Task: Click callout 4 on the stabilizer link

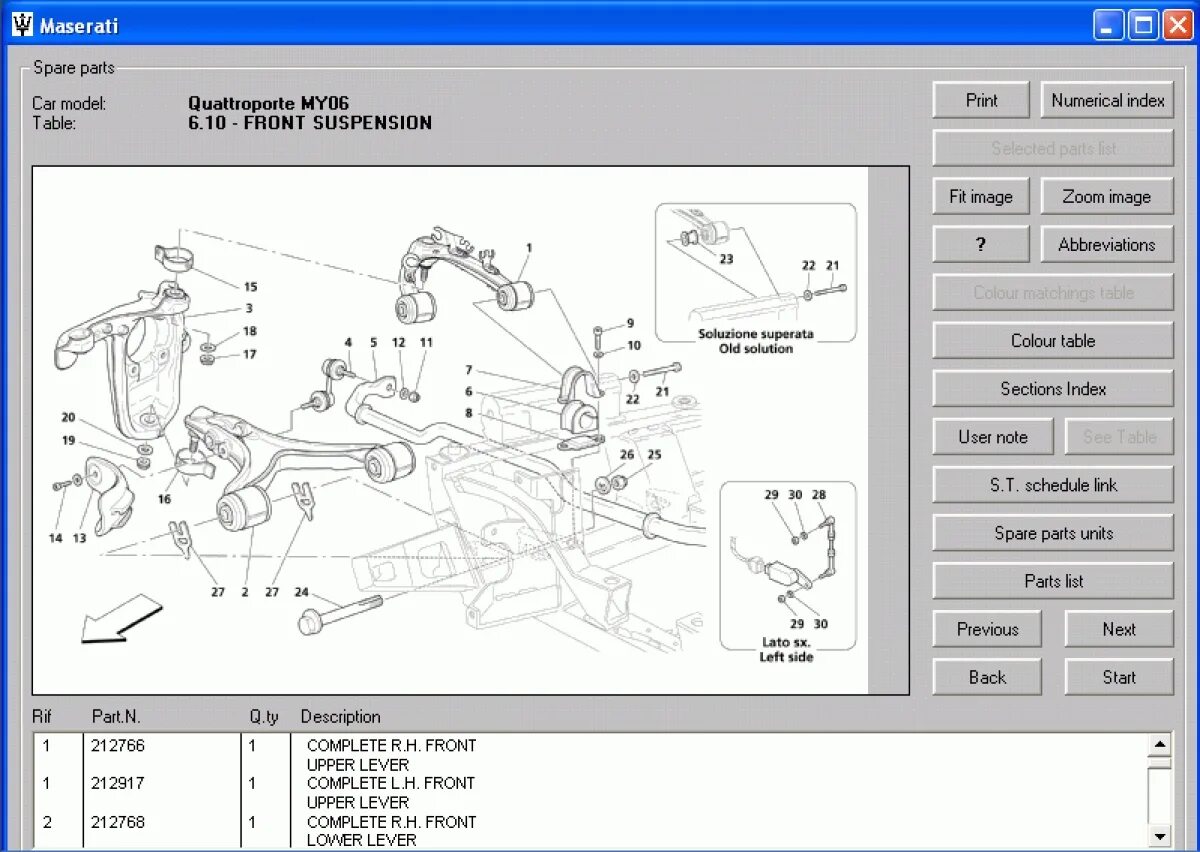Action: coord(349,342)
